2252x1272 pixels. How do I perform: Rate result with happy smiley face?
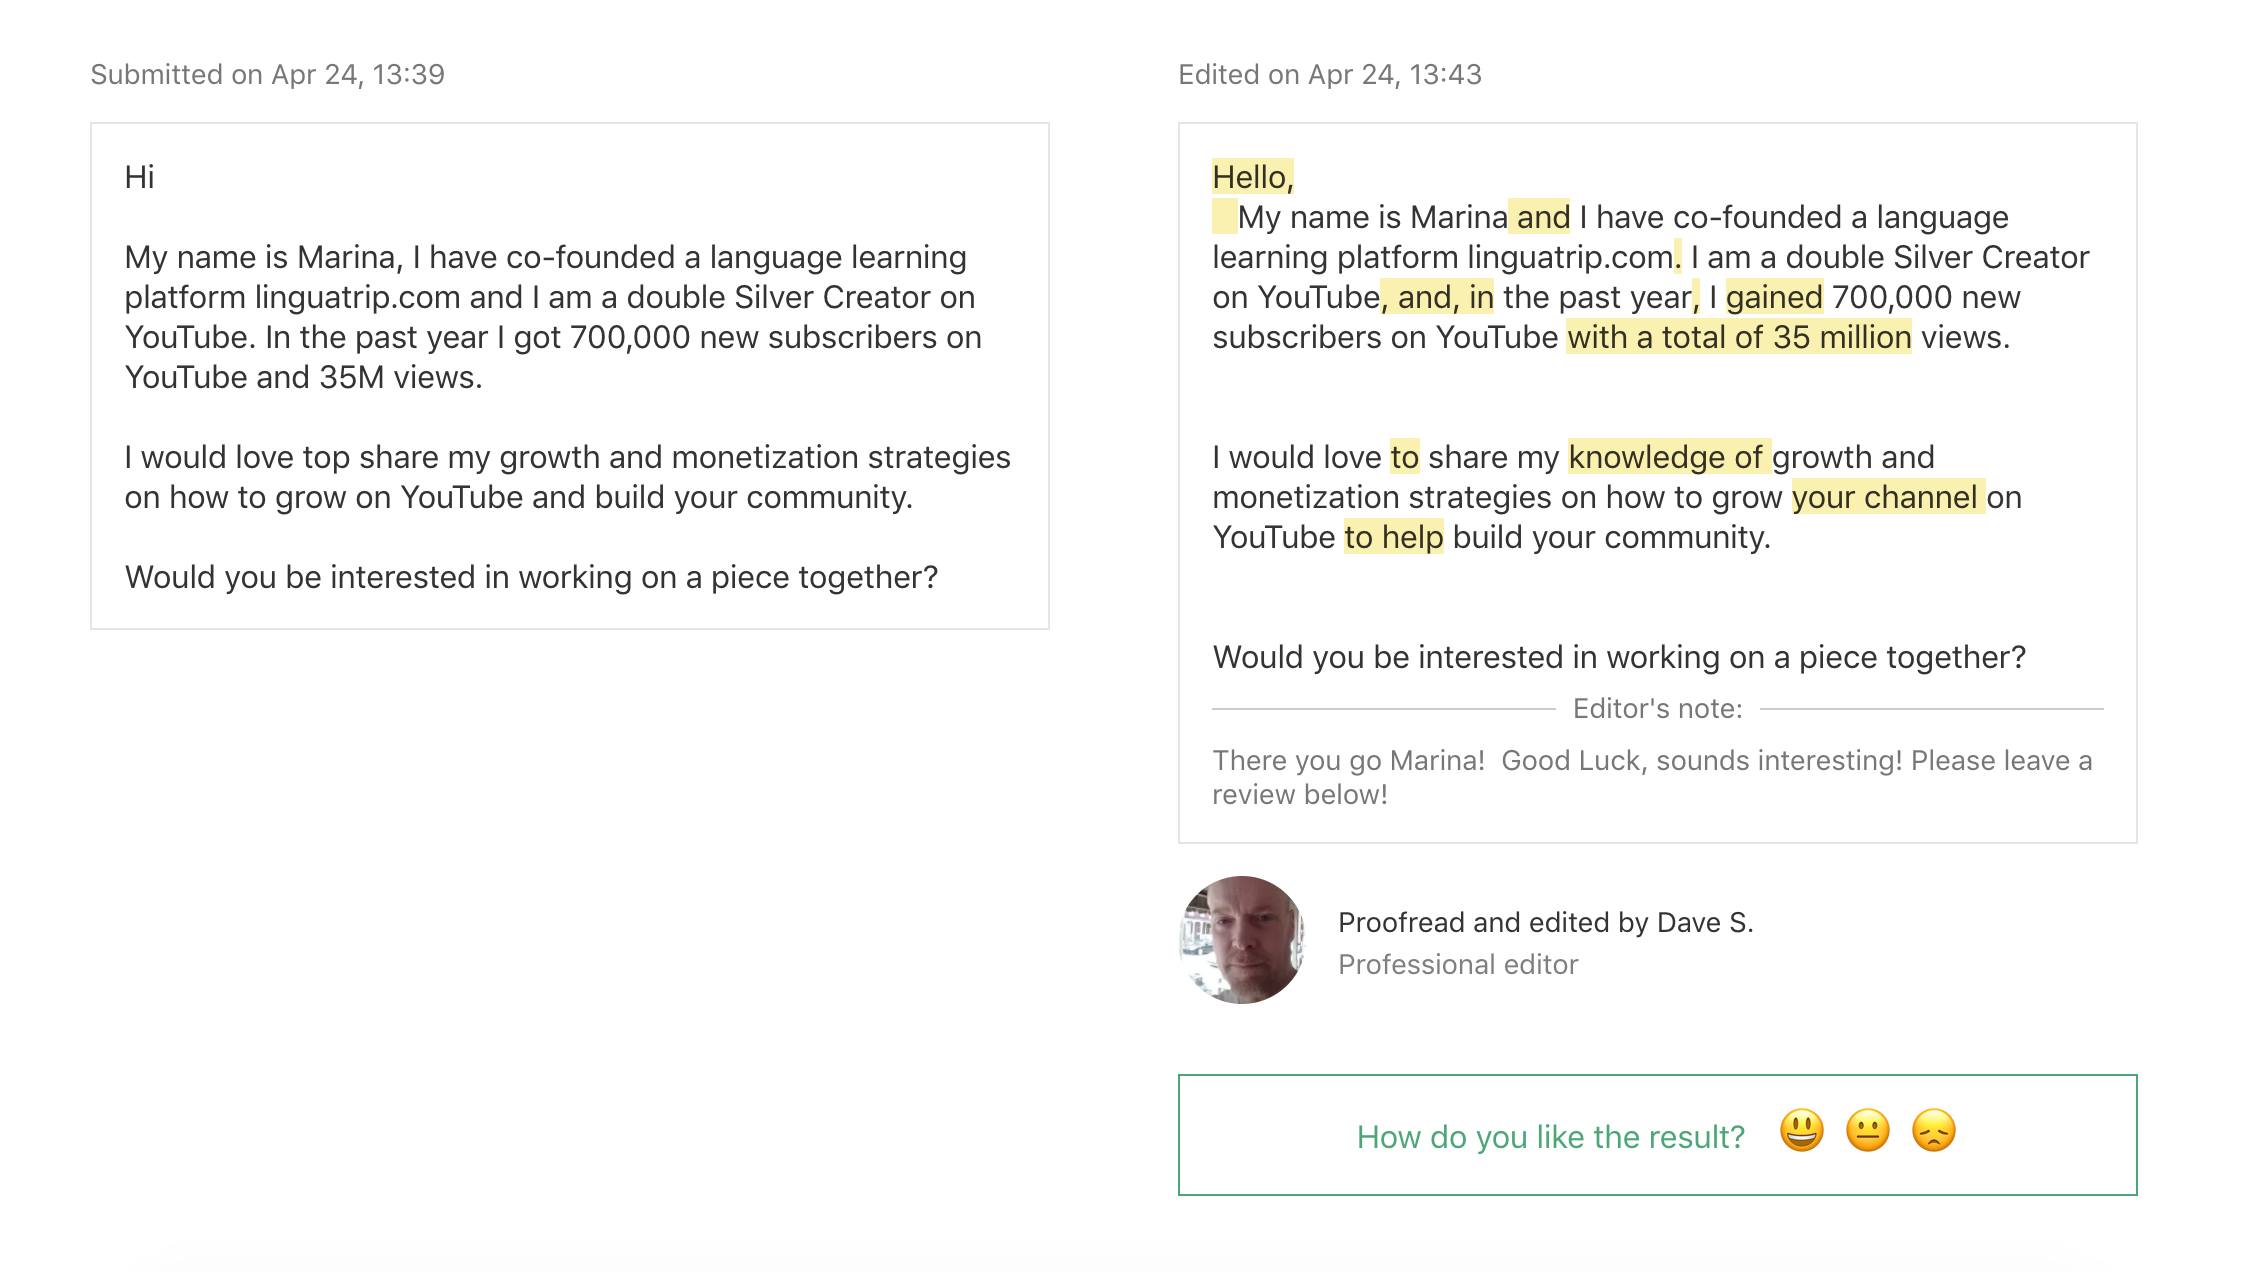pyautogui.click(x=1801, y=1131)
